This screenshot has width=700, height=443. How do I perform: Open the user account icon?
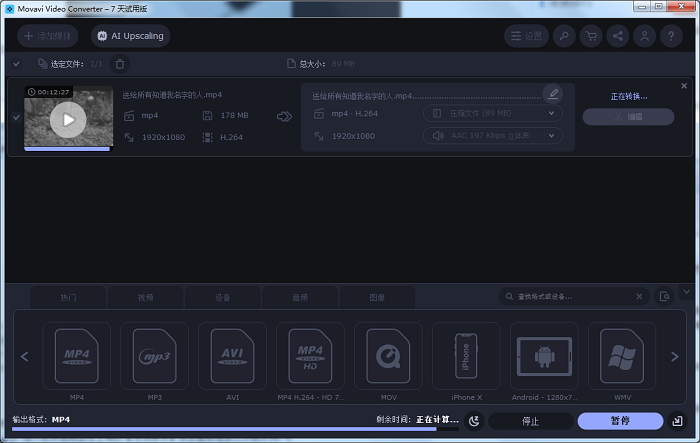pyautogui.click(x=645, y=36)
